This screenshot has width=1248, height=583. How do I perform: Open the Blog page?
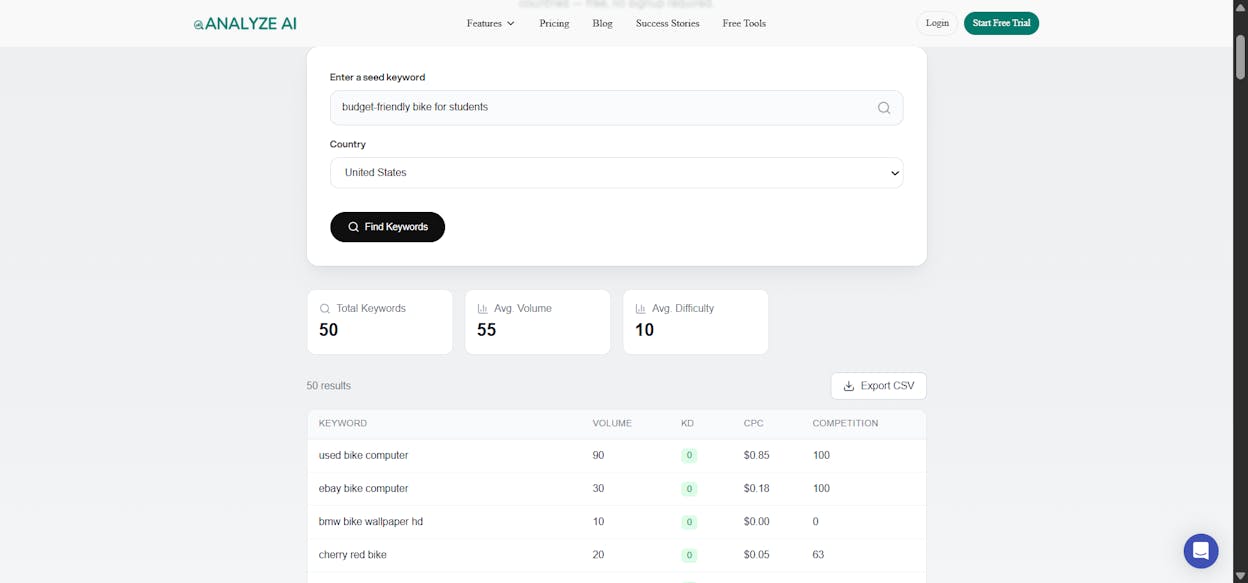602,23
